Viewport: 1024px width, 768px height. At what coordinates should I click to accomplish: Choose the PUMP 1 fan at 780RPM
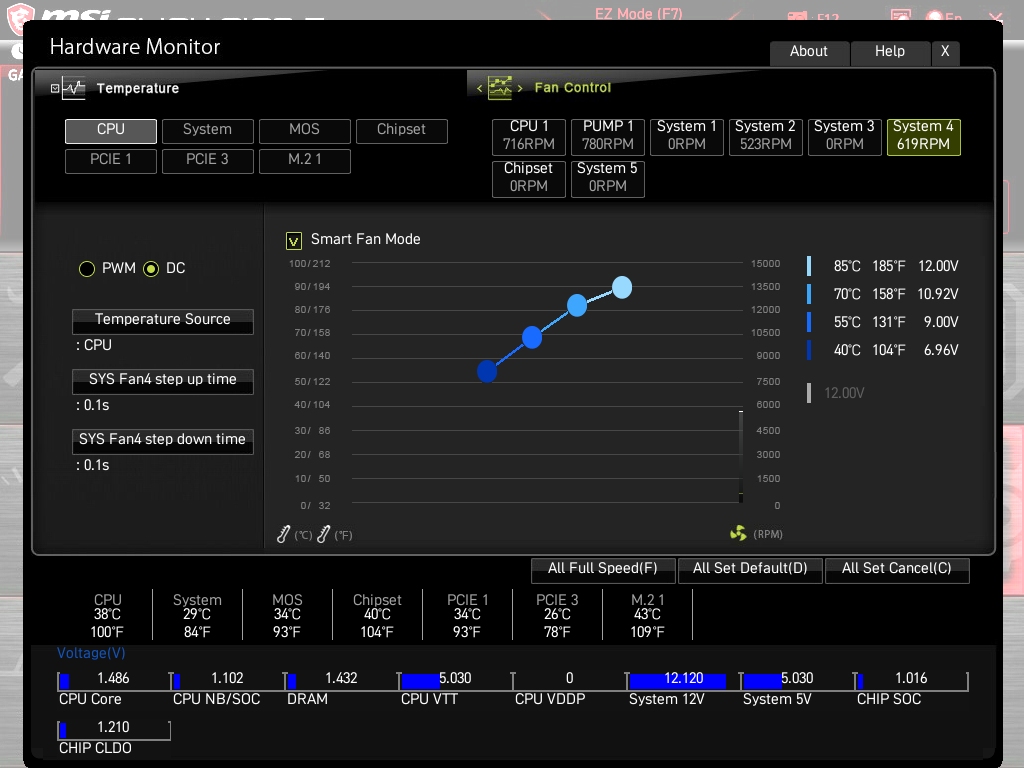[607, 136]
